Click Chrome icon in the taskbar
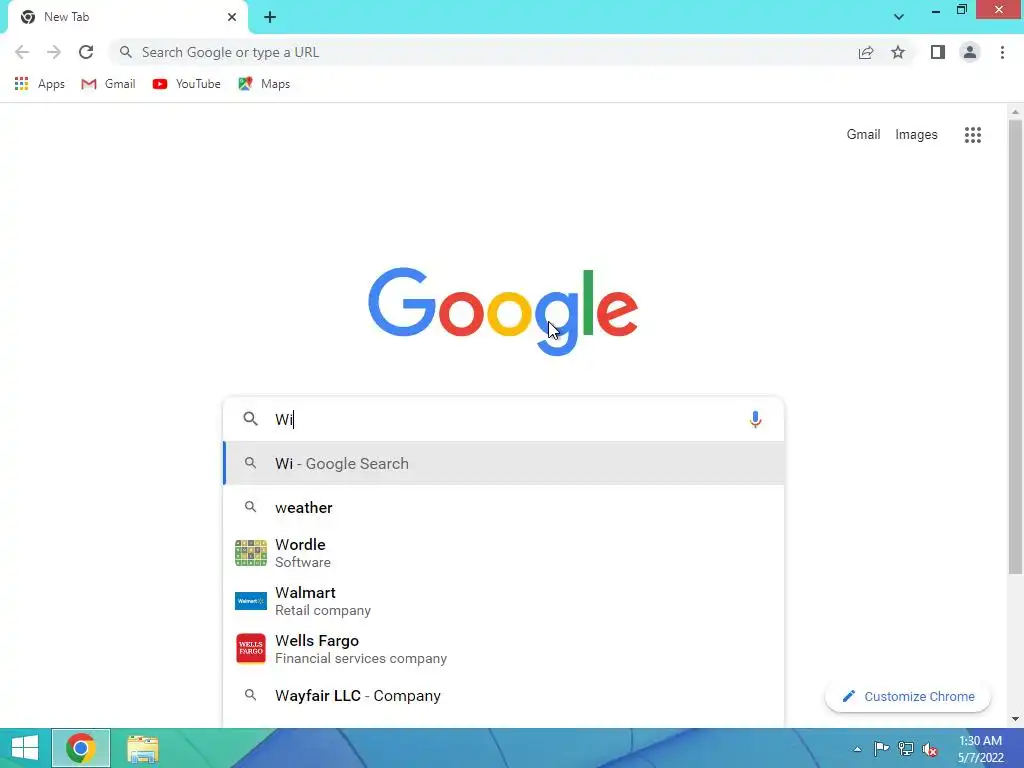 tap(80, 748)
